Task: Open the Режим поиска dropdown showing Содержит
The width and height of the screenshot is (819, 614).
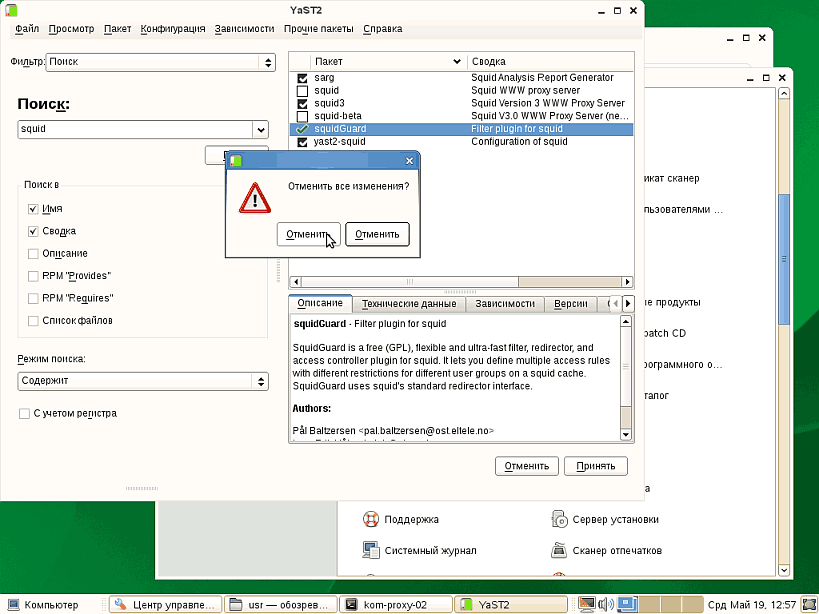Action: [143, 381]
